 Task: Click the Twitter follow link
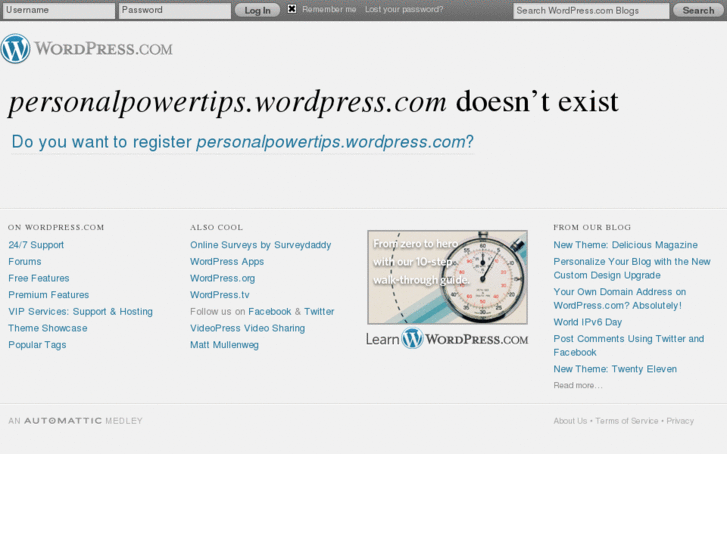pos(319,312)
